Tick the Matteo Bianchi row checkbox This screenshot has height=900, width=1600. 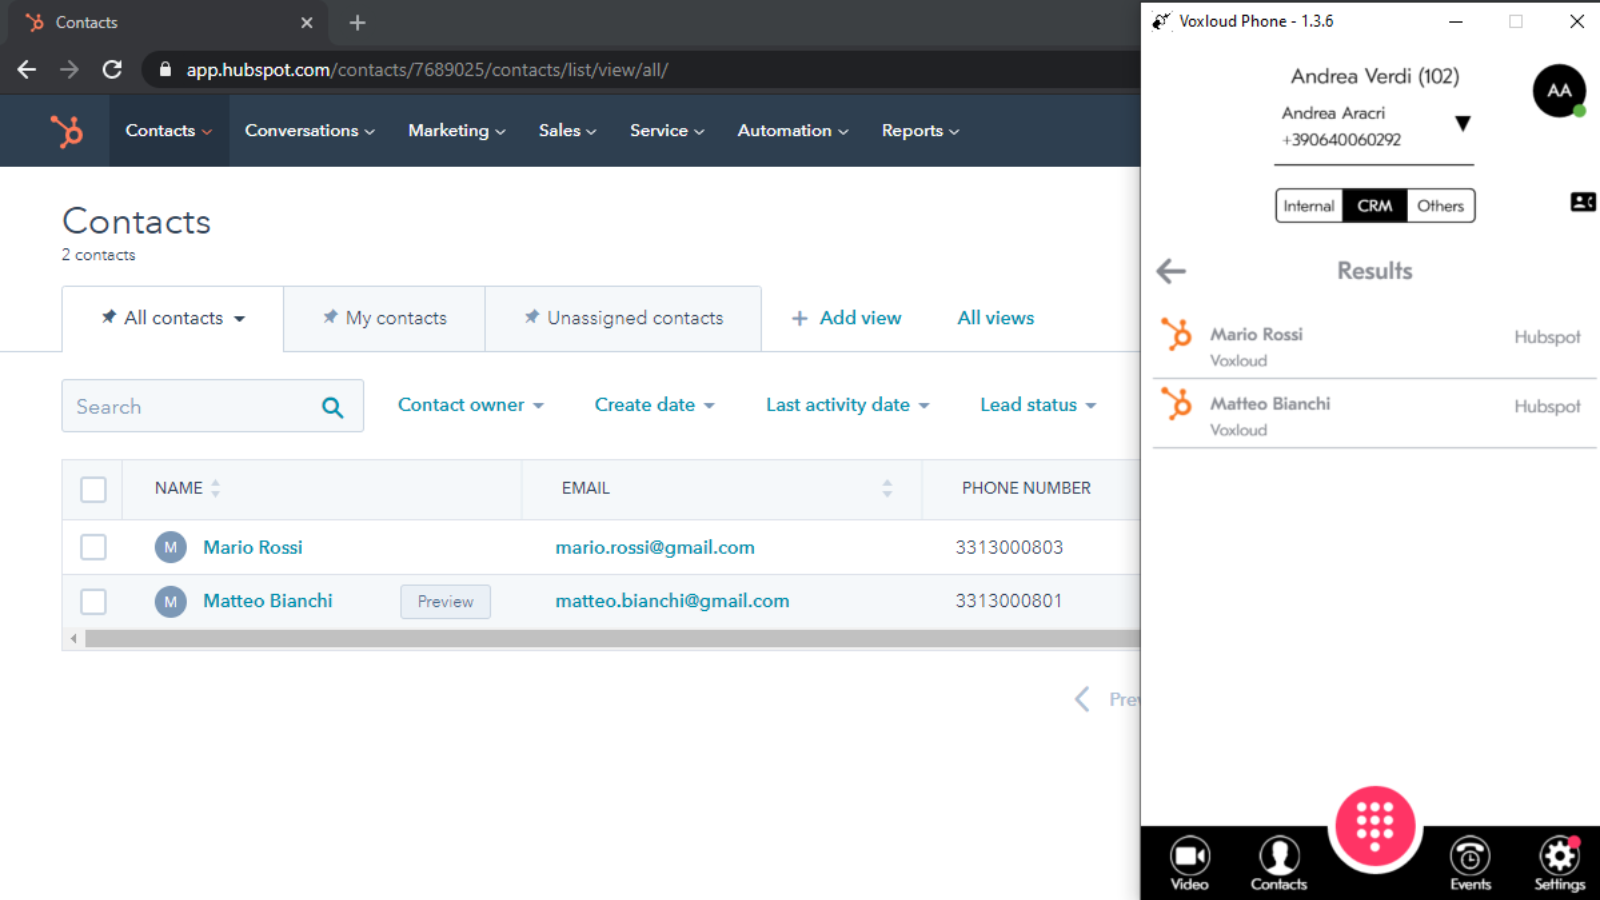[93, 601]
